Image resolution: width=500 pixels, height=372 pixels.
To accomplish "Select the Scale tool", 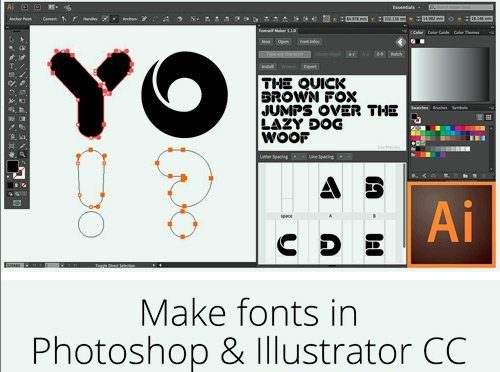I will (x=22, y=92).
